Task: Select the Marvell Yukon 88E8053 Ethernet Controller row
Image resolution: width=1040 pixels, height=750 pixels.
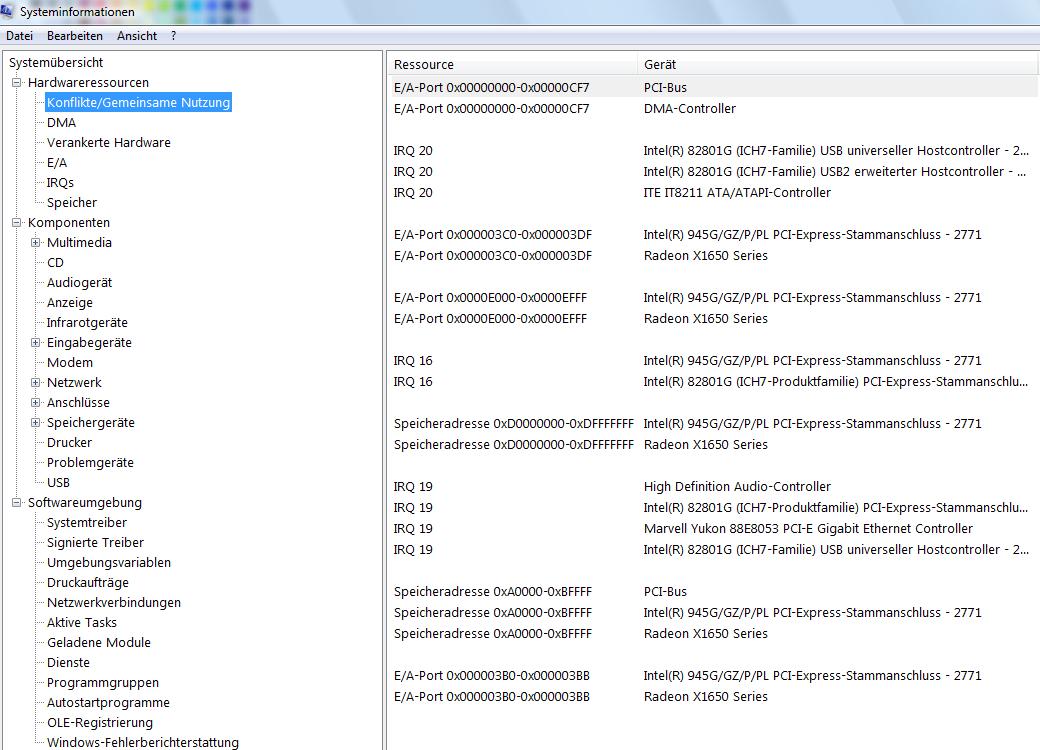Action: [712, 529]
